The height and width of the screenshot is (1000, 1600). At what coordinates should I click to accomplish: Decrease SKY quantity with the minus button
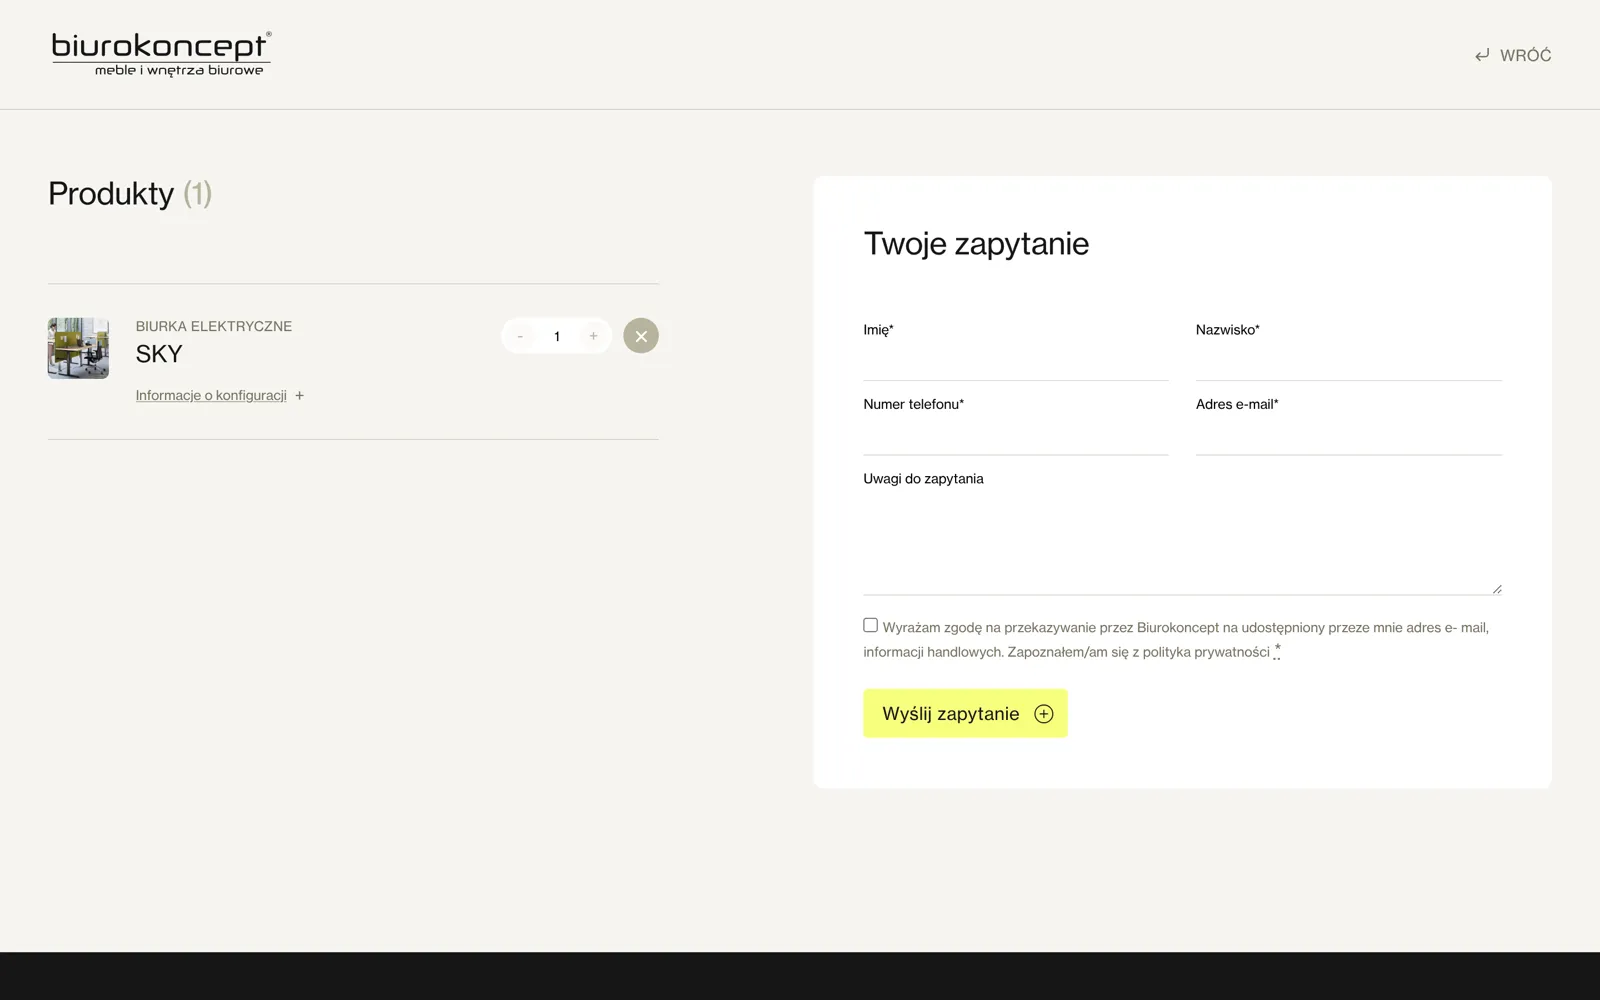[520, 336]
